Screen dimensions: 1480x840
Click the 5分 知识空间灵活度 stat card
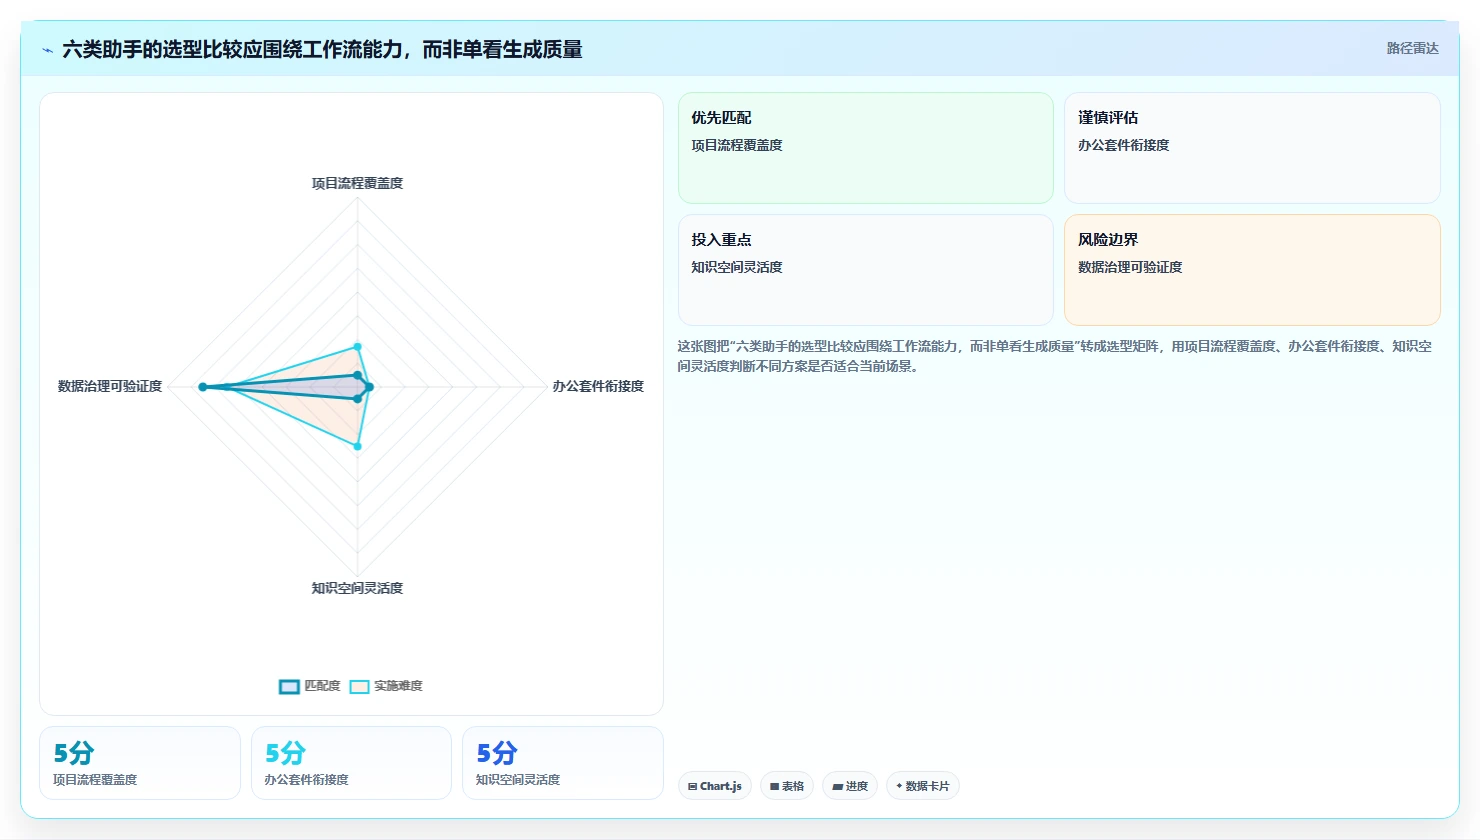tap(563, 763)
